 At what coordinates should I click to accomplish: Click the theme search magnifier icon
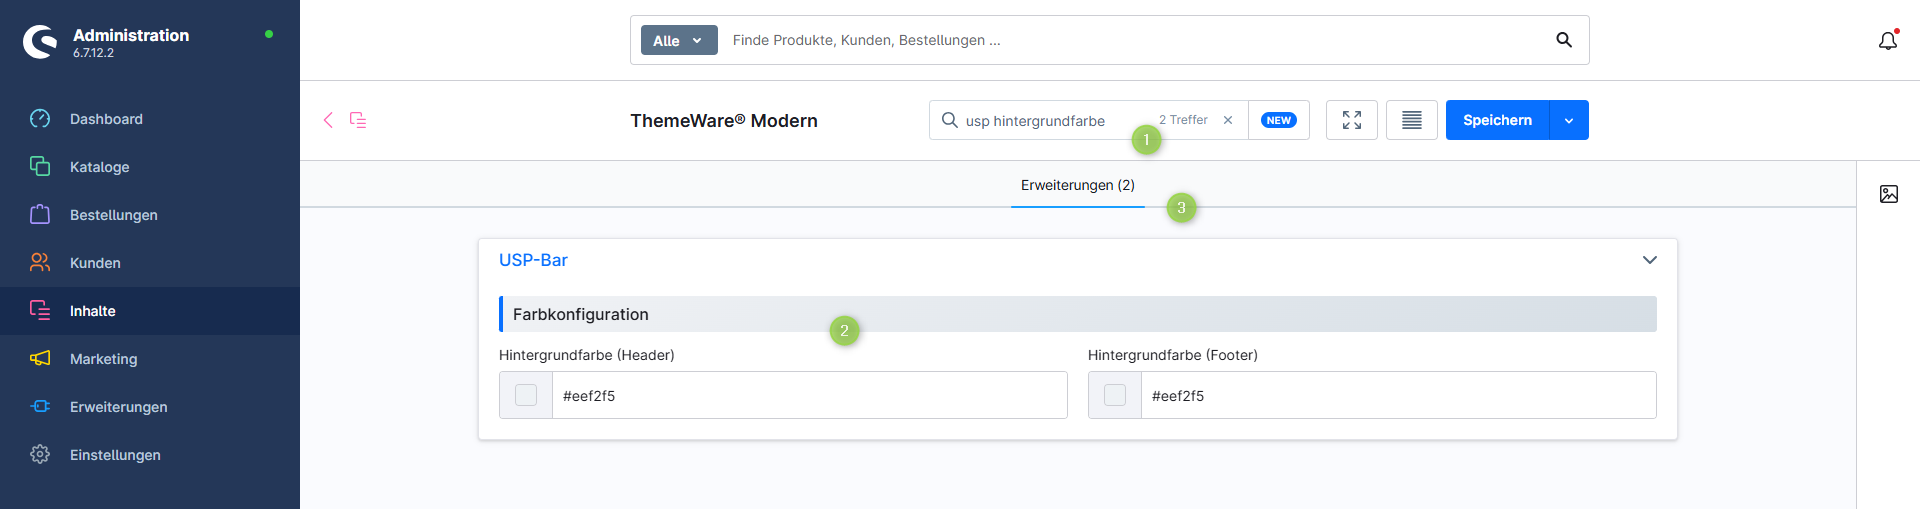[949, 120]
